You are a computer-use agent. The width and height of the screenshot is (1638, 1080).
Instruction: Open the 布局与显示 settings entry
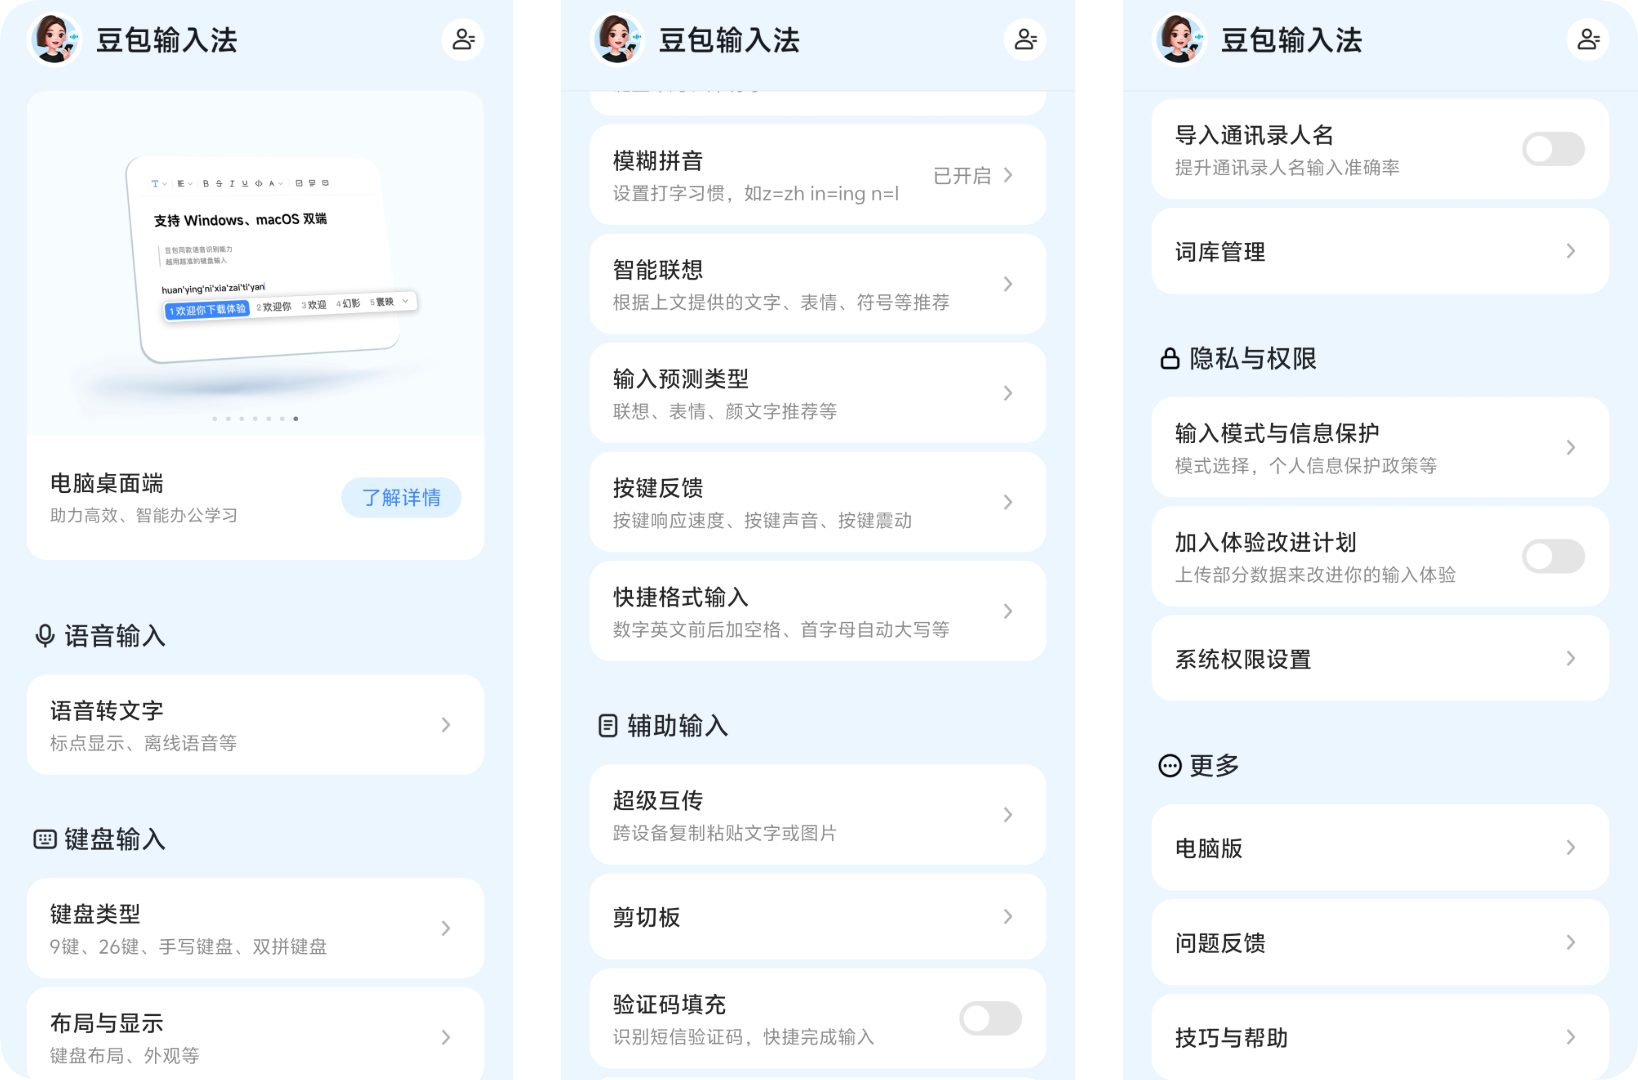point(255,1034)
